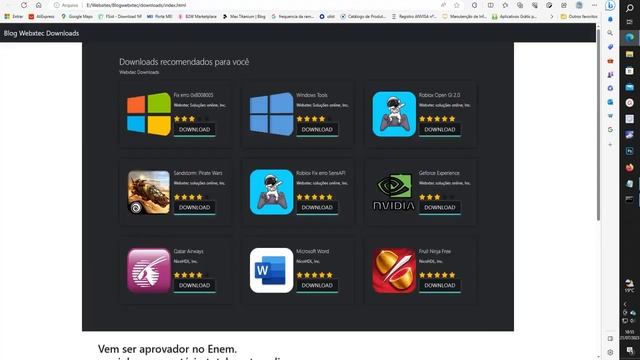Toggle read aloud icon in address bar
Image resolution: width=640 pixels, height=360 pixels.
tap(443, 5)
